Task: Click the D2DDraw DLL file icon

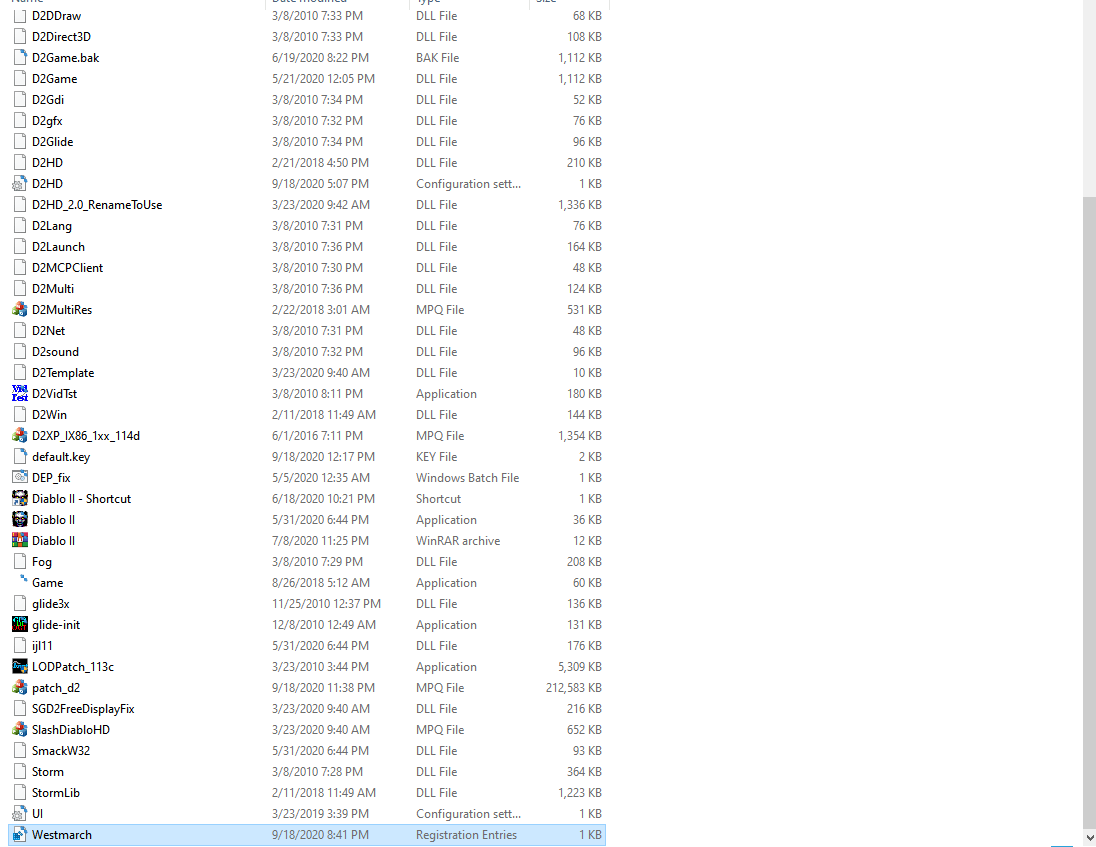Action: 20,15
